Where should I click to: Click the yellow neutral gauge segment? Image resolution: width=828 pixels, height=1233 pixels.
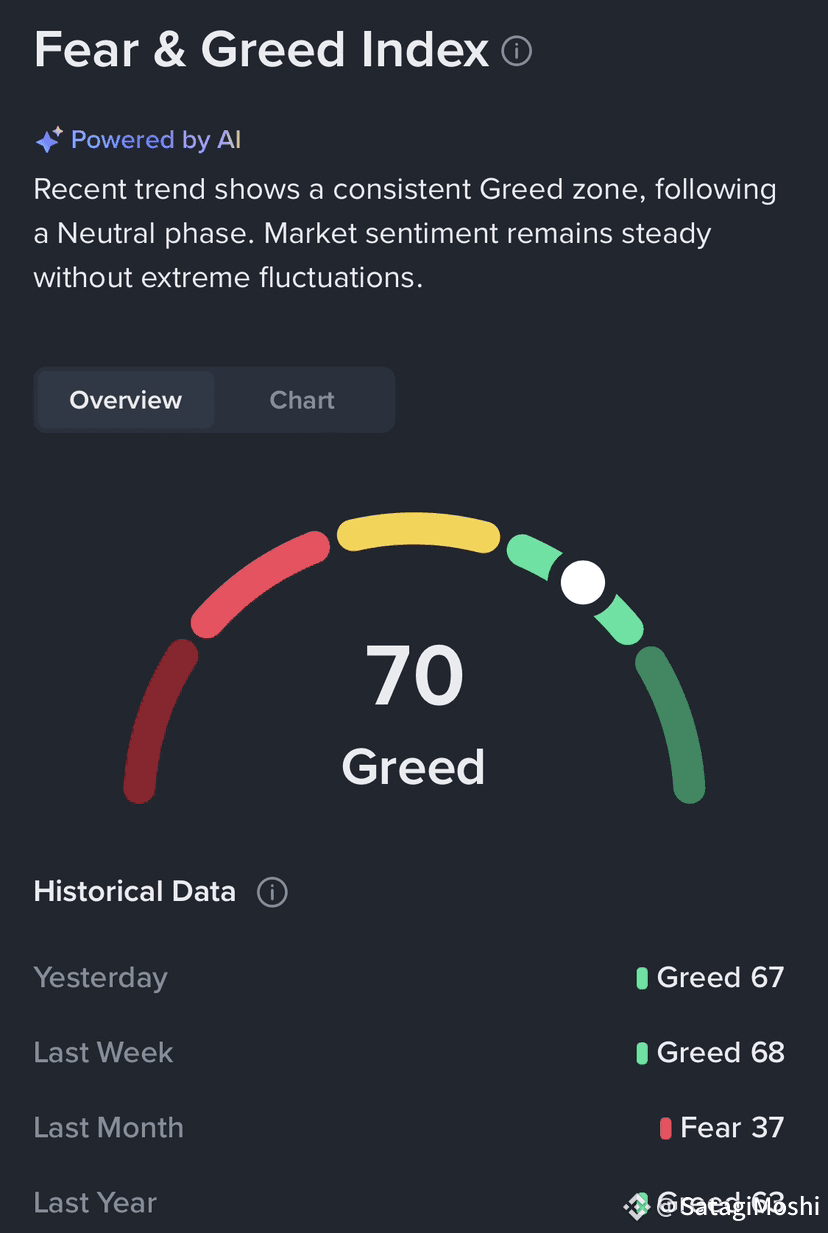(418, 533)
